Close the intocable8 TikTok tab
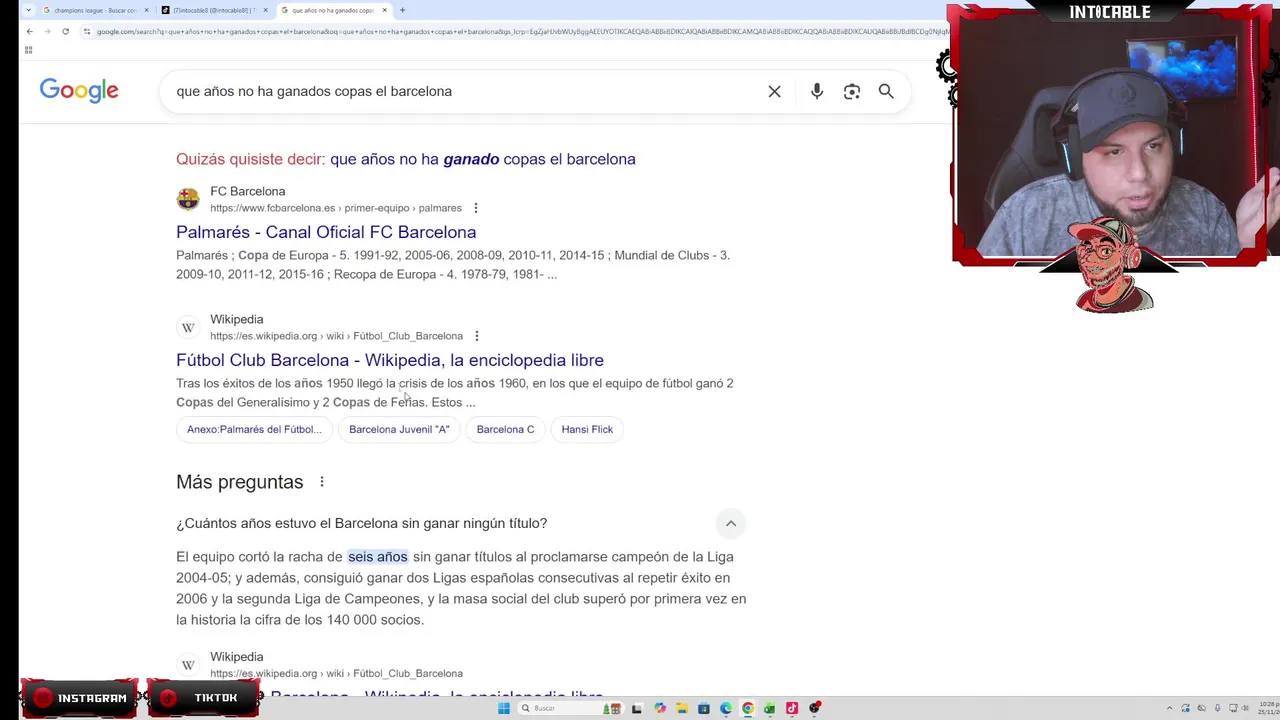Viewport: 1280px width, 720px height. click(x=265, y=10)
